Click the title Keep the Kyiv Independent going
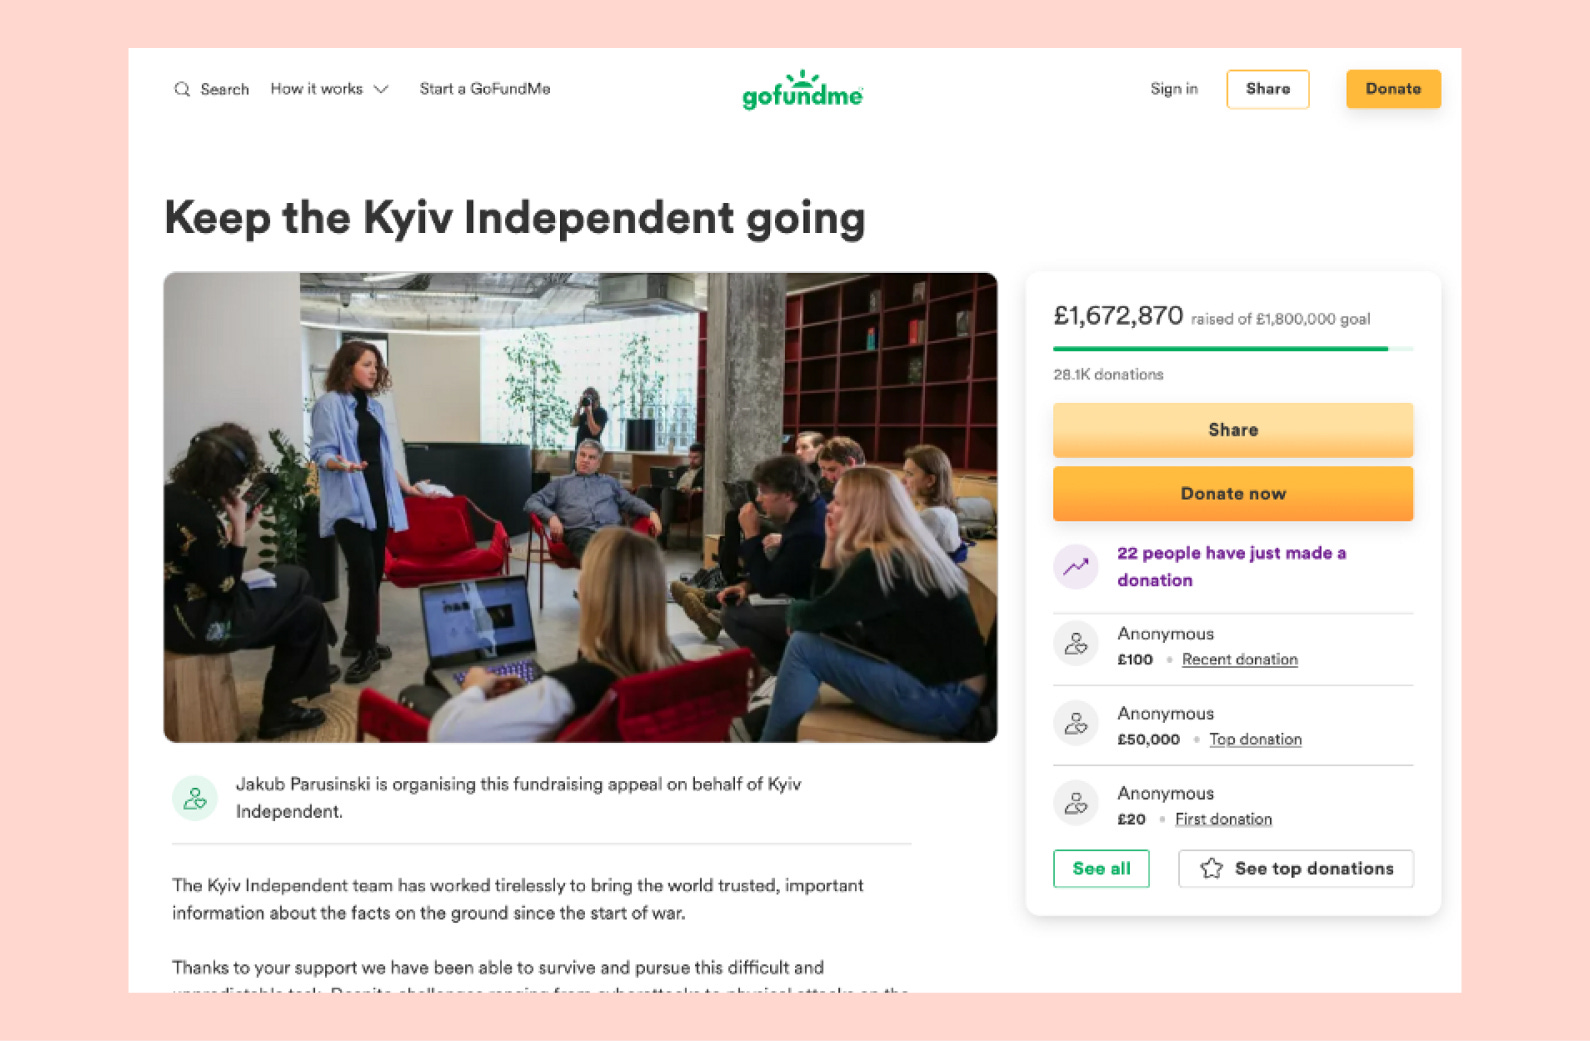 tap(515, 218)
